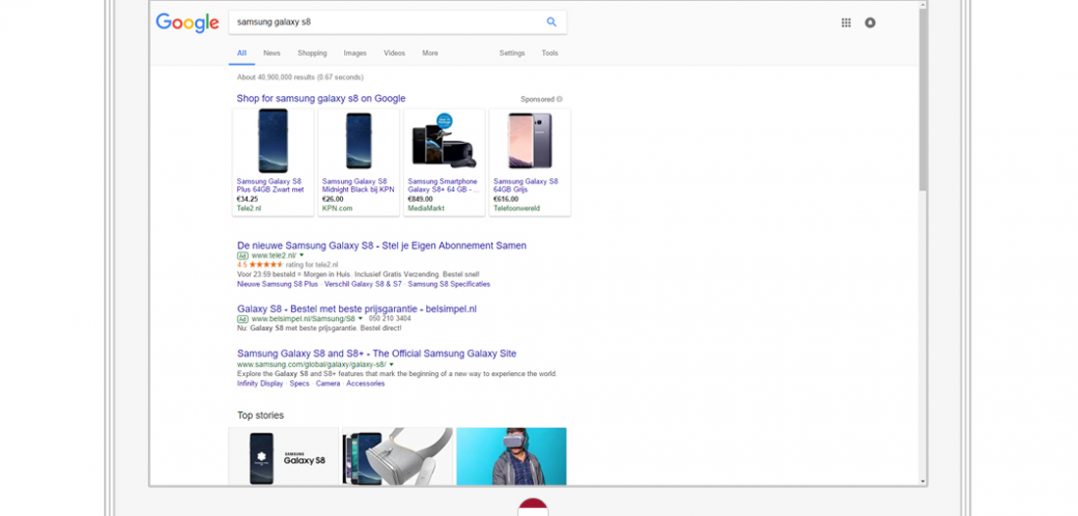Image resolution: width=1078 pixels, height=516 pixels.
Task: Expand the www.tele2.nl URL dropdown arrow
Action: click(301, 255)
